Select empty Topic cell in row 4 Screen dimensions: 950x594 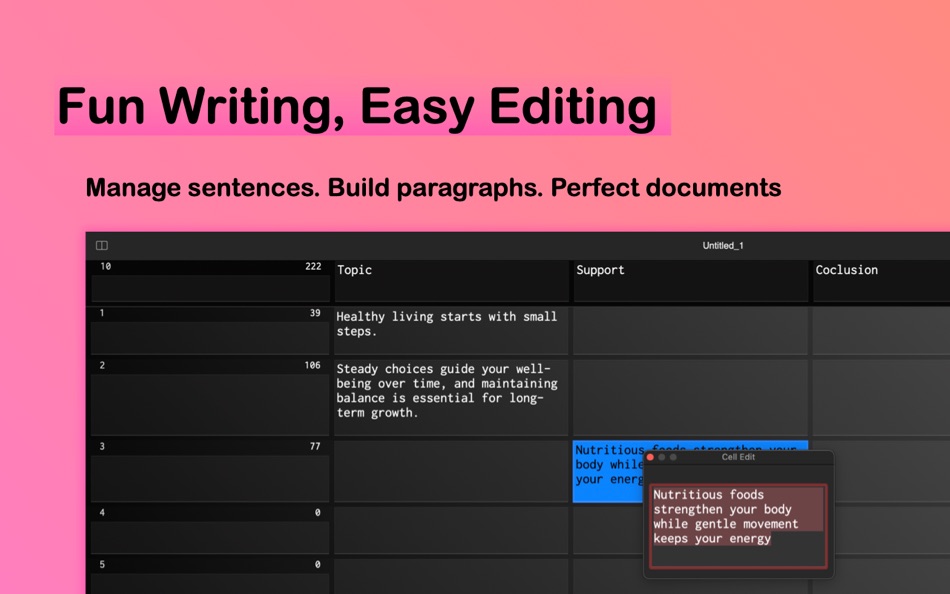451,530
